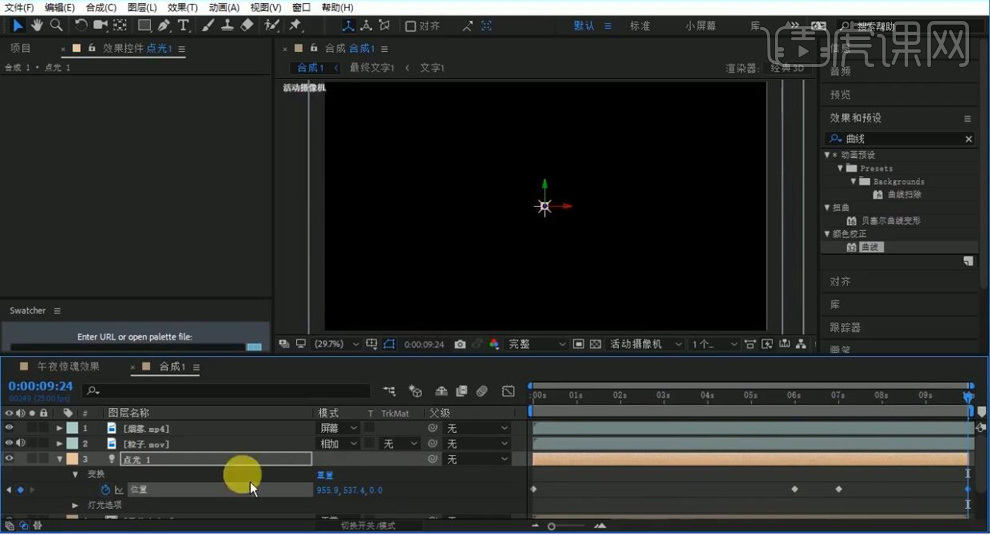The height and width of the screenshot is (535, 990).
Task: Select the Type (T) tool
Action: pos(184,25)
